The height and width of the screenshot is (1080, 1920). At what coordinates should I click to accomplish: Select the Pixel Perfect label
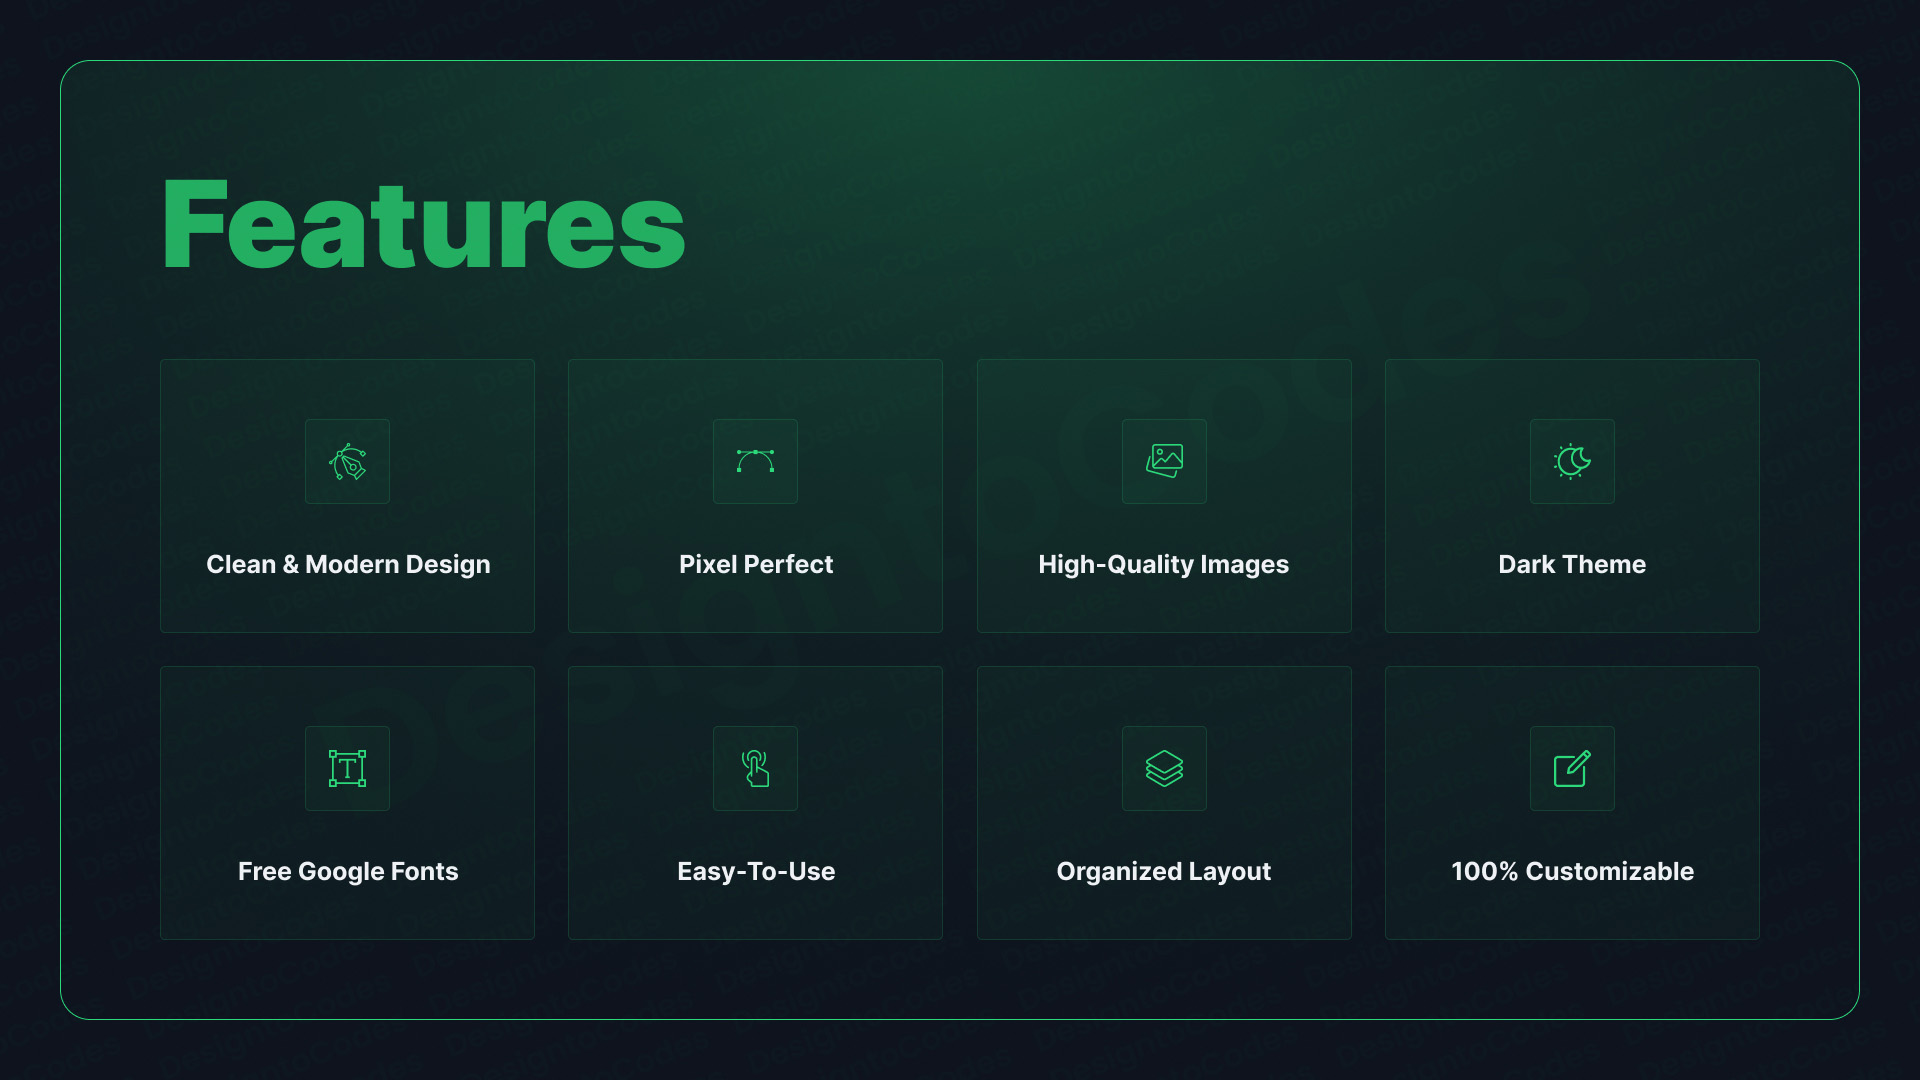coord(755,564)
